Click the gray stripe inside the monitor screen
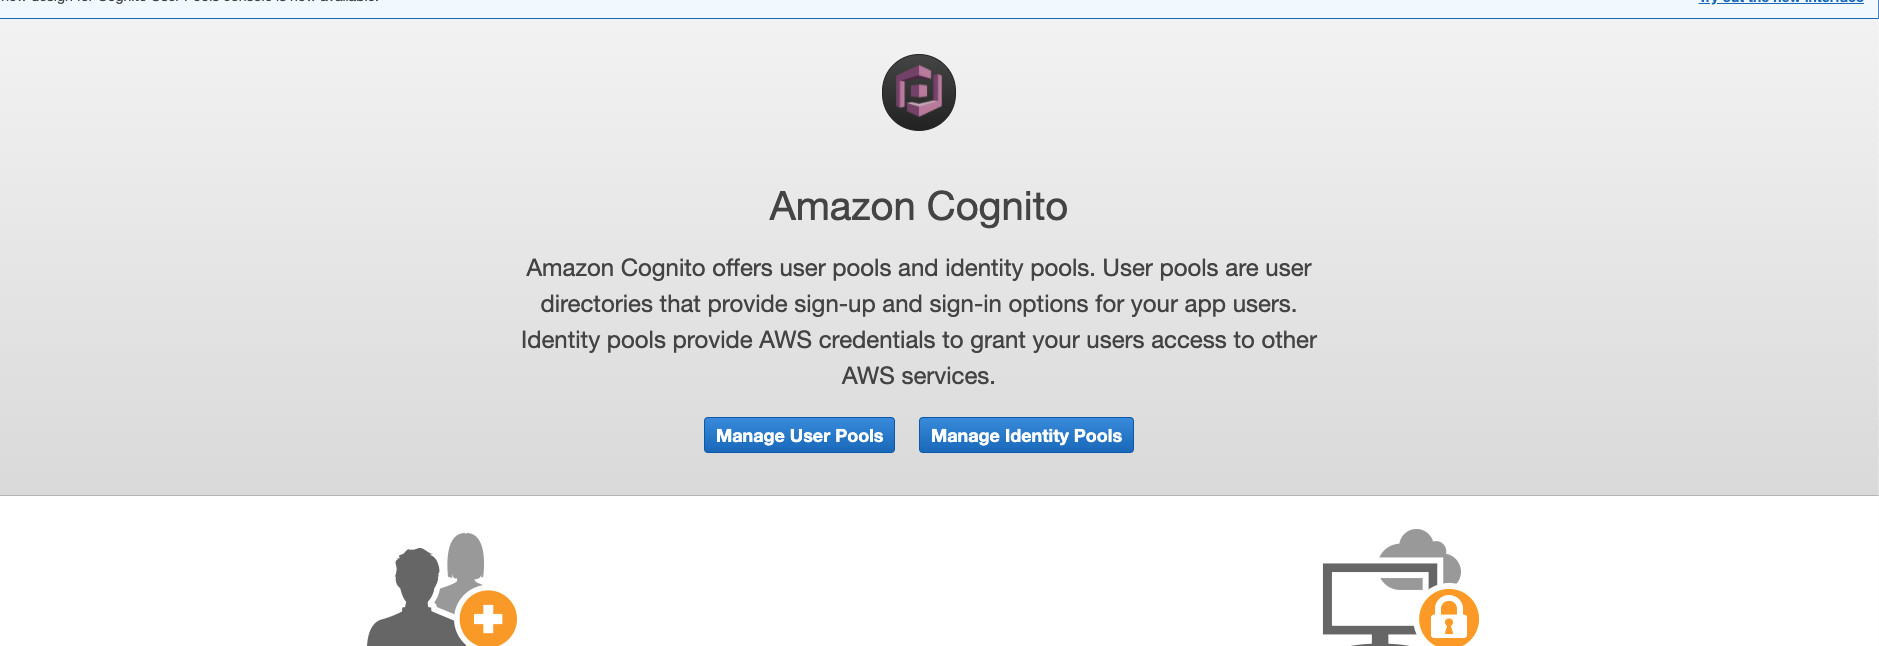Viewport: 1879px width, 646px height. coord(1403,581)
